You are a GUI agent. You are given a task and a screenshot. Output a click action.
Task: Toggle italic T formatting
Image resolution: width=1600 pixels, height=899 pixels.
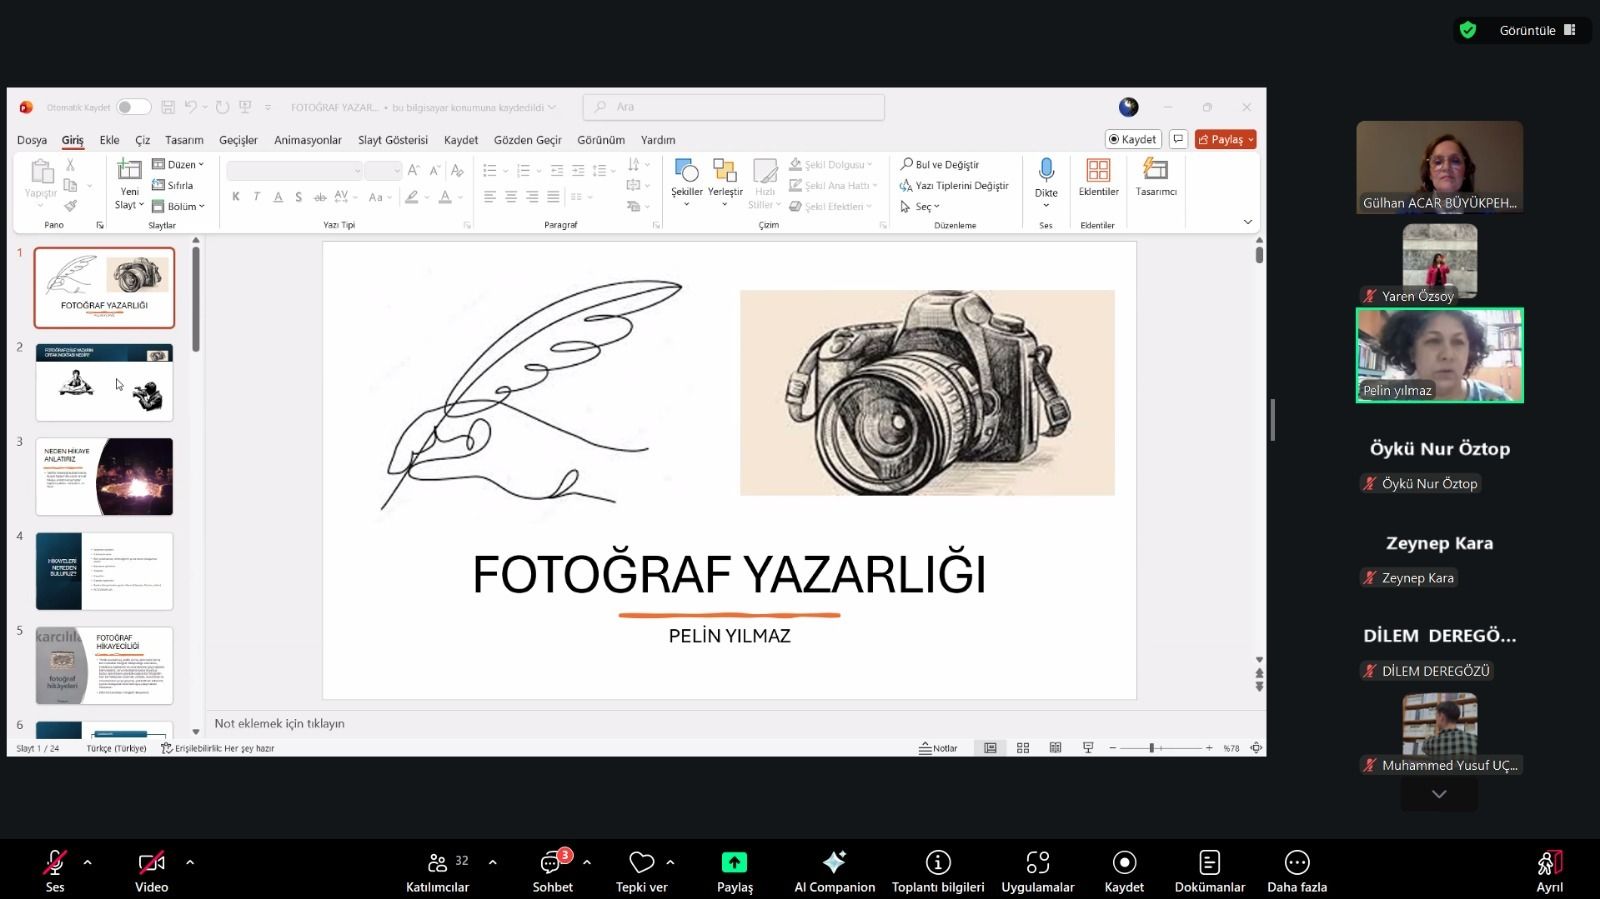click(257, 197)
